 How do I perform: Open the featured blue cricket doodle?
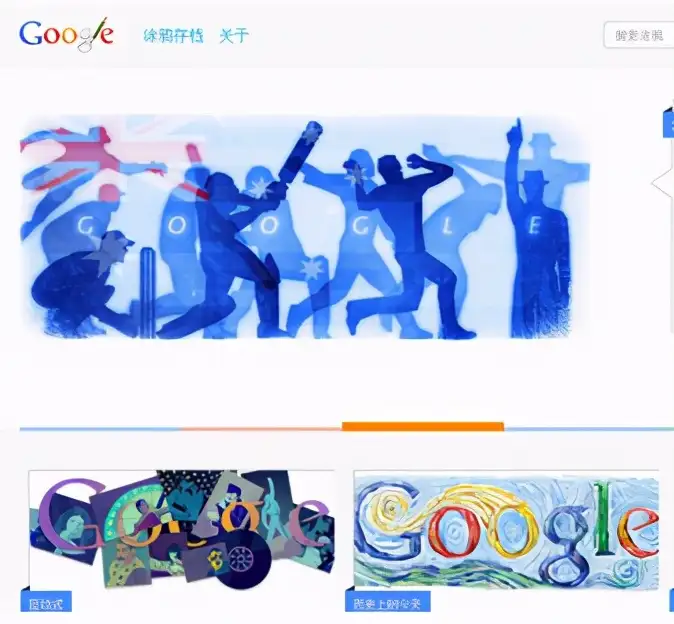(x=304, y=227)
